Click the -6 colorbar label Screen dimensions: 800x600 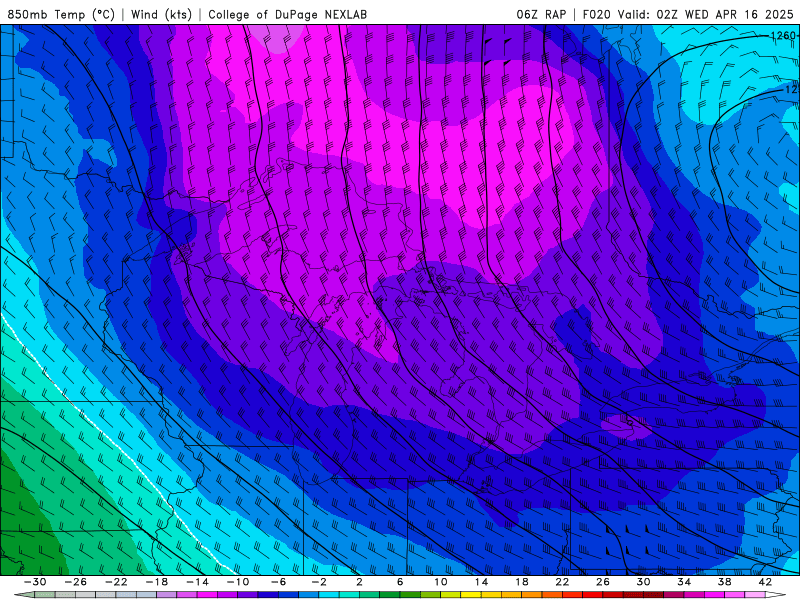[x=279, y=582]
